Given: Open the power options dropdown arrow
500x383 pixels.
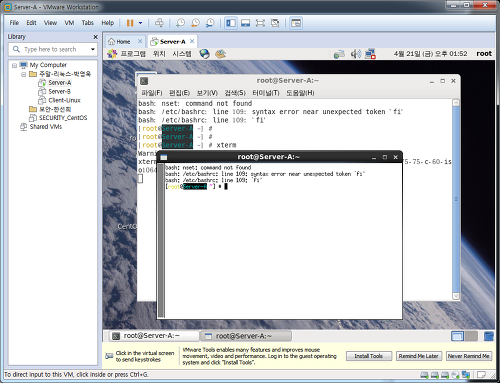Looking at the screenshot, I should click(x=140, y=23).
